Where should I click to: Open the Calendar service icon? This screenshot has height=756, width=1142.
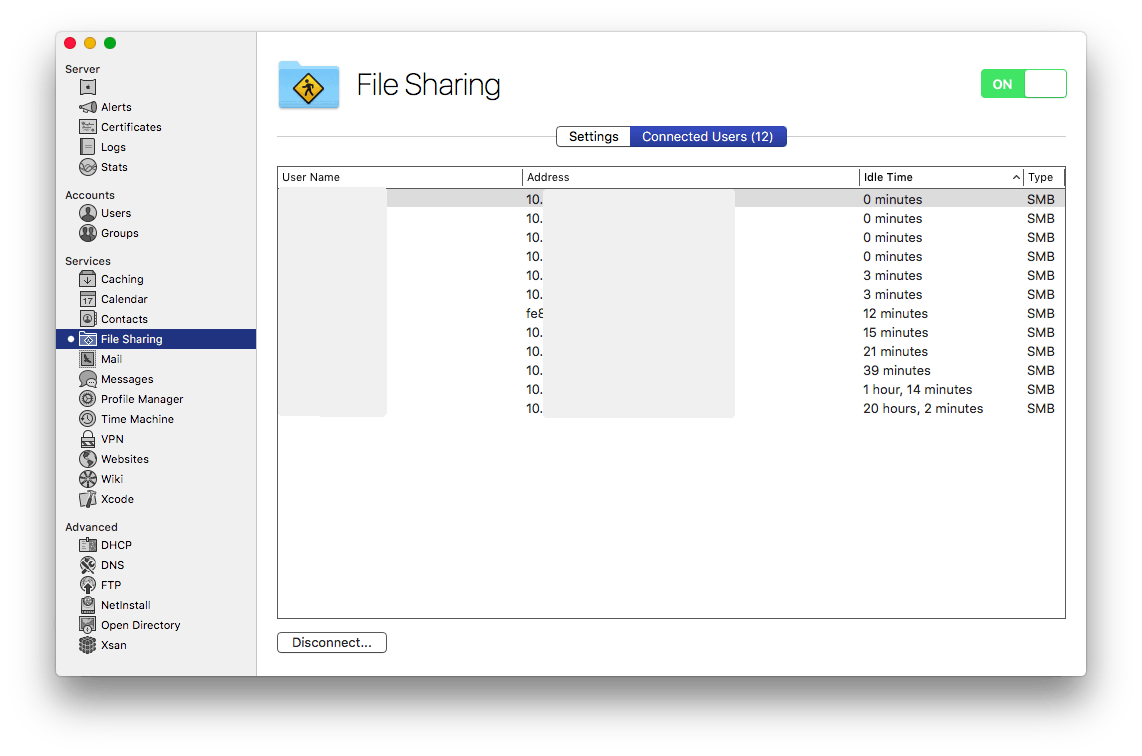coord(87,299)
